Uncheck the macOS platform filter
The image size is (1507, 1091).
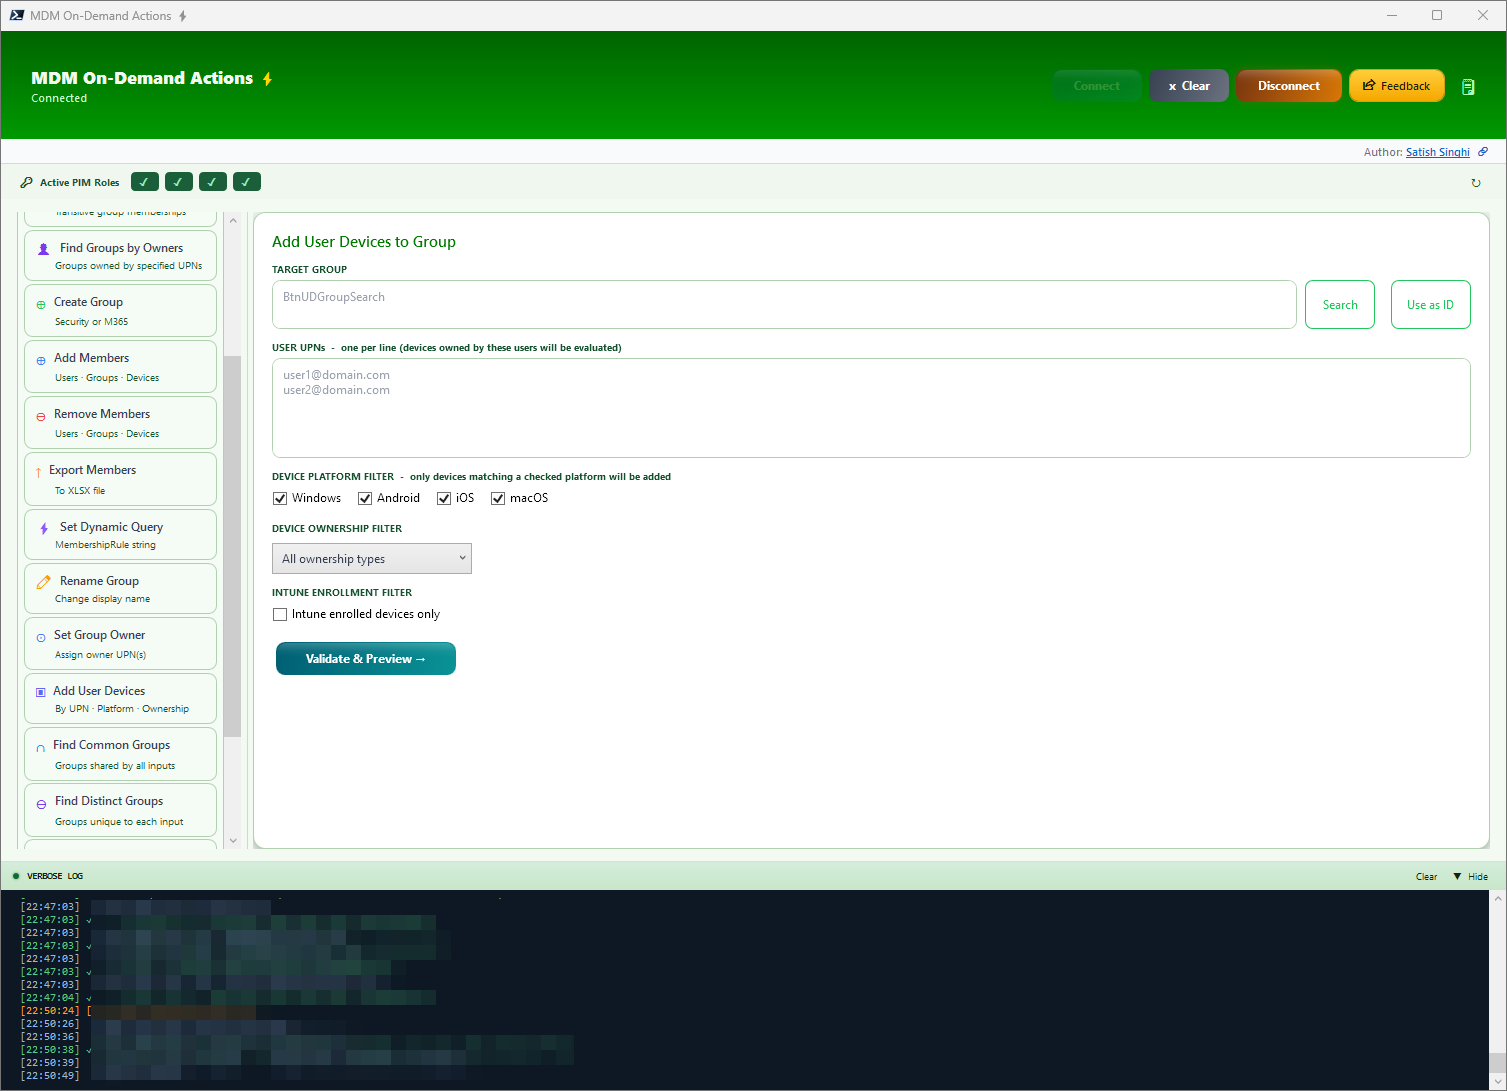pyautogui.click(x=497, y=497)
